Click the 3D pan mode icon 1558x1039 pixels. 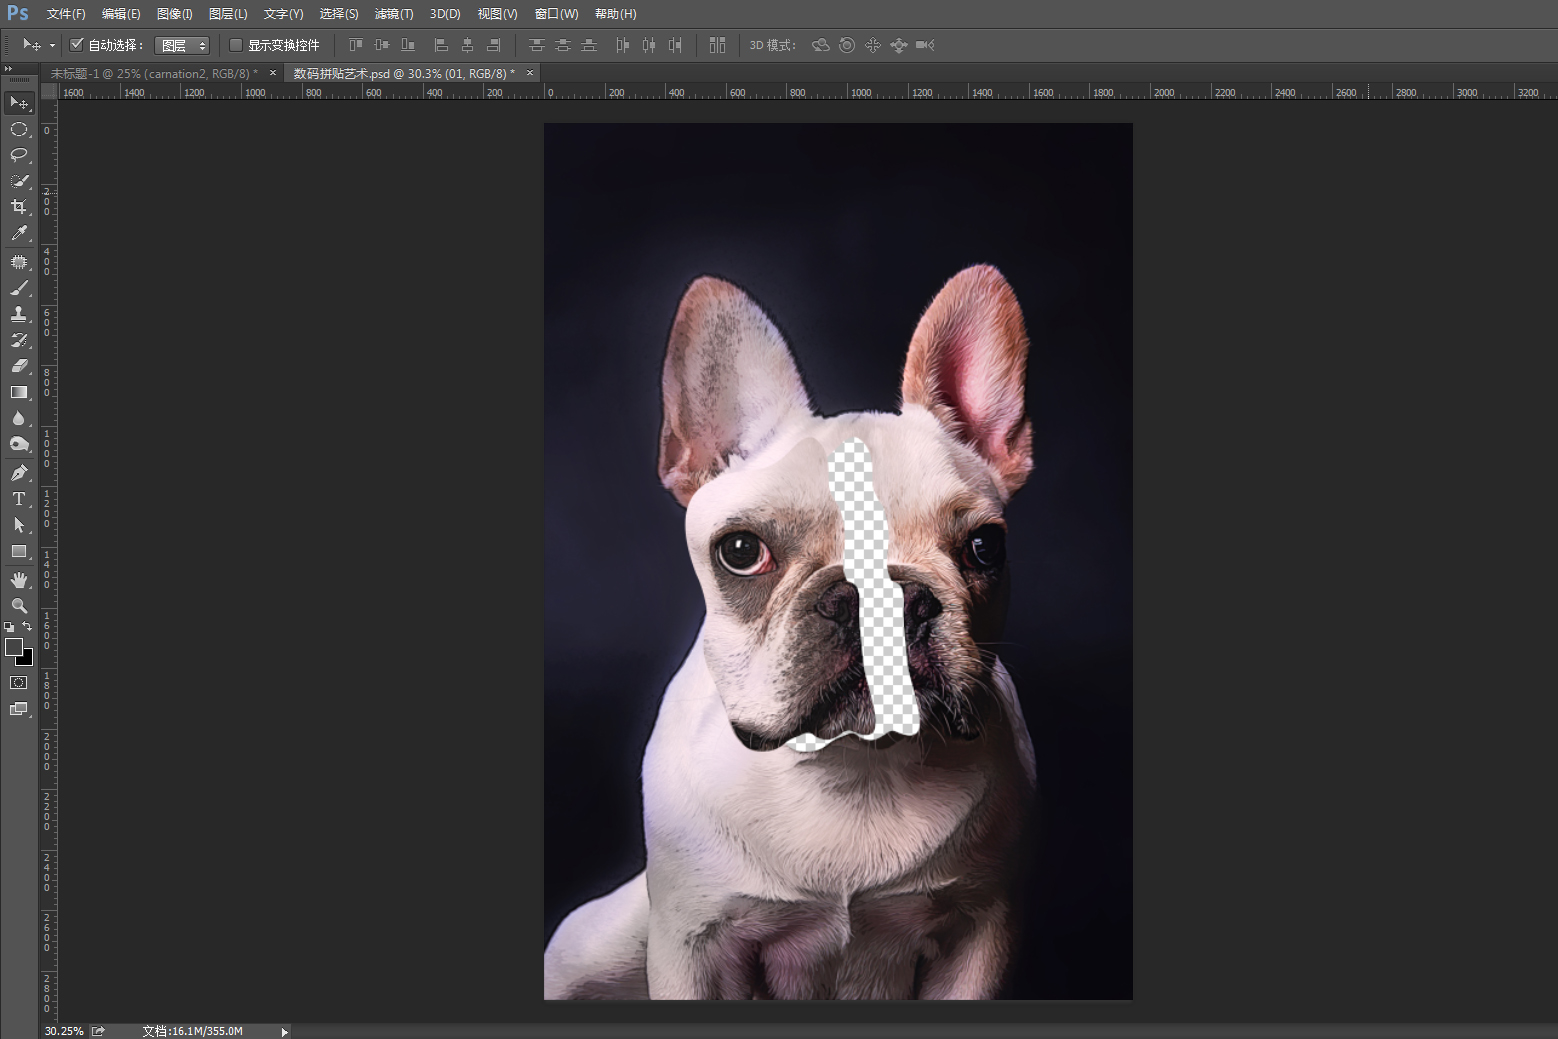pyautogui.click(x=873, y=45)
